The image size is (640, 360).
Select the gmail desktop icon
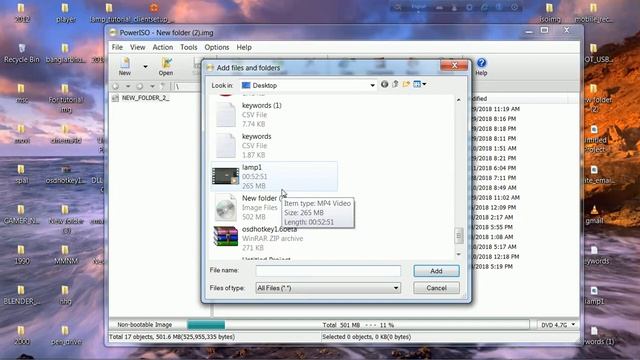(x=594, y=215)
